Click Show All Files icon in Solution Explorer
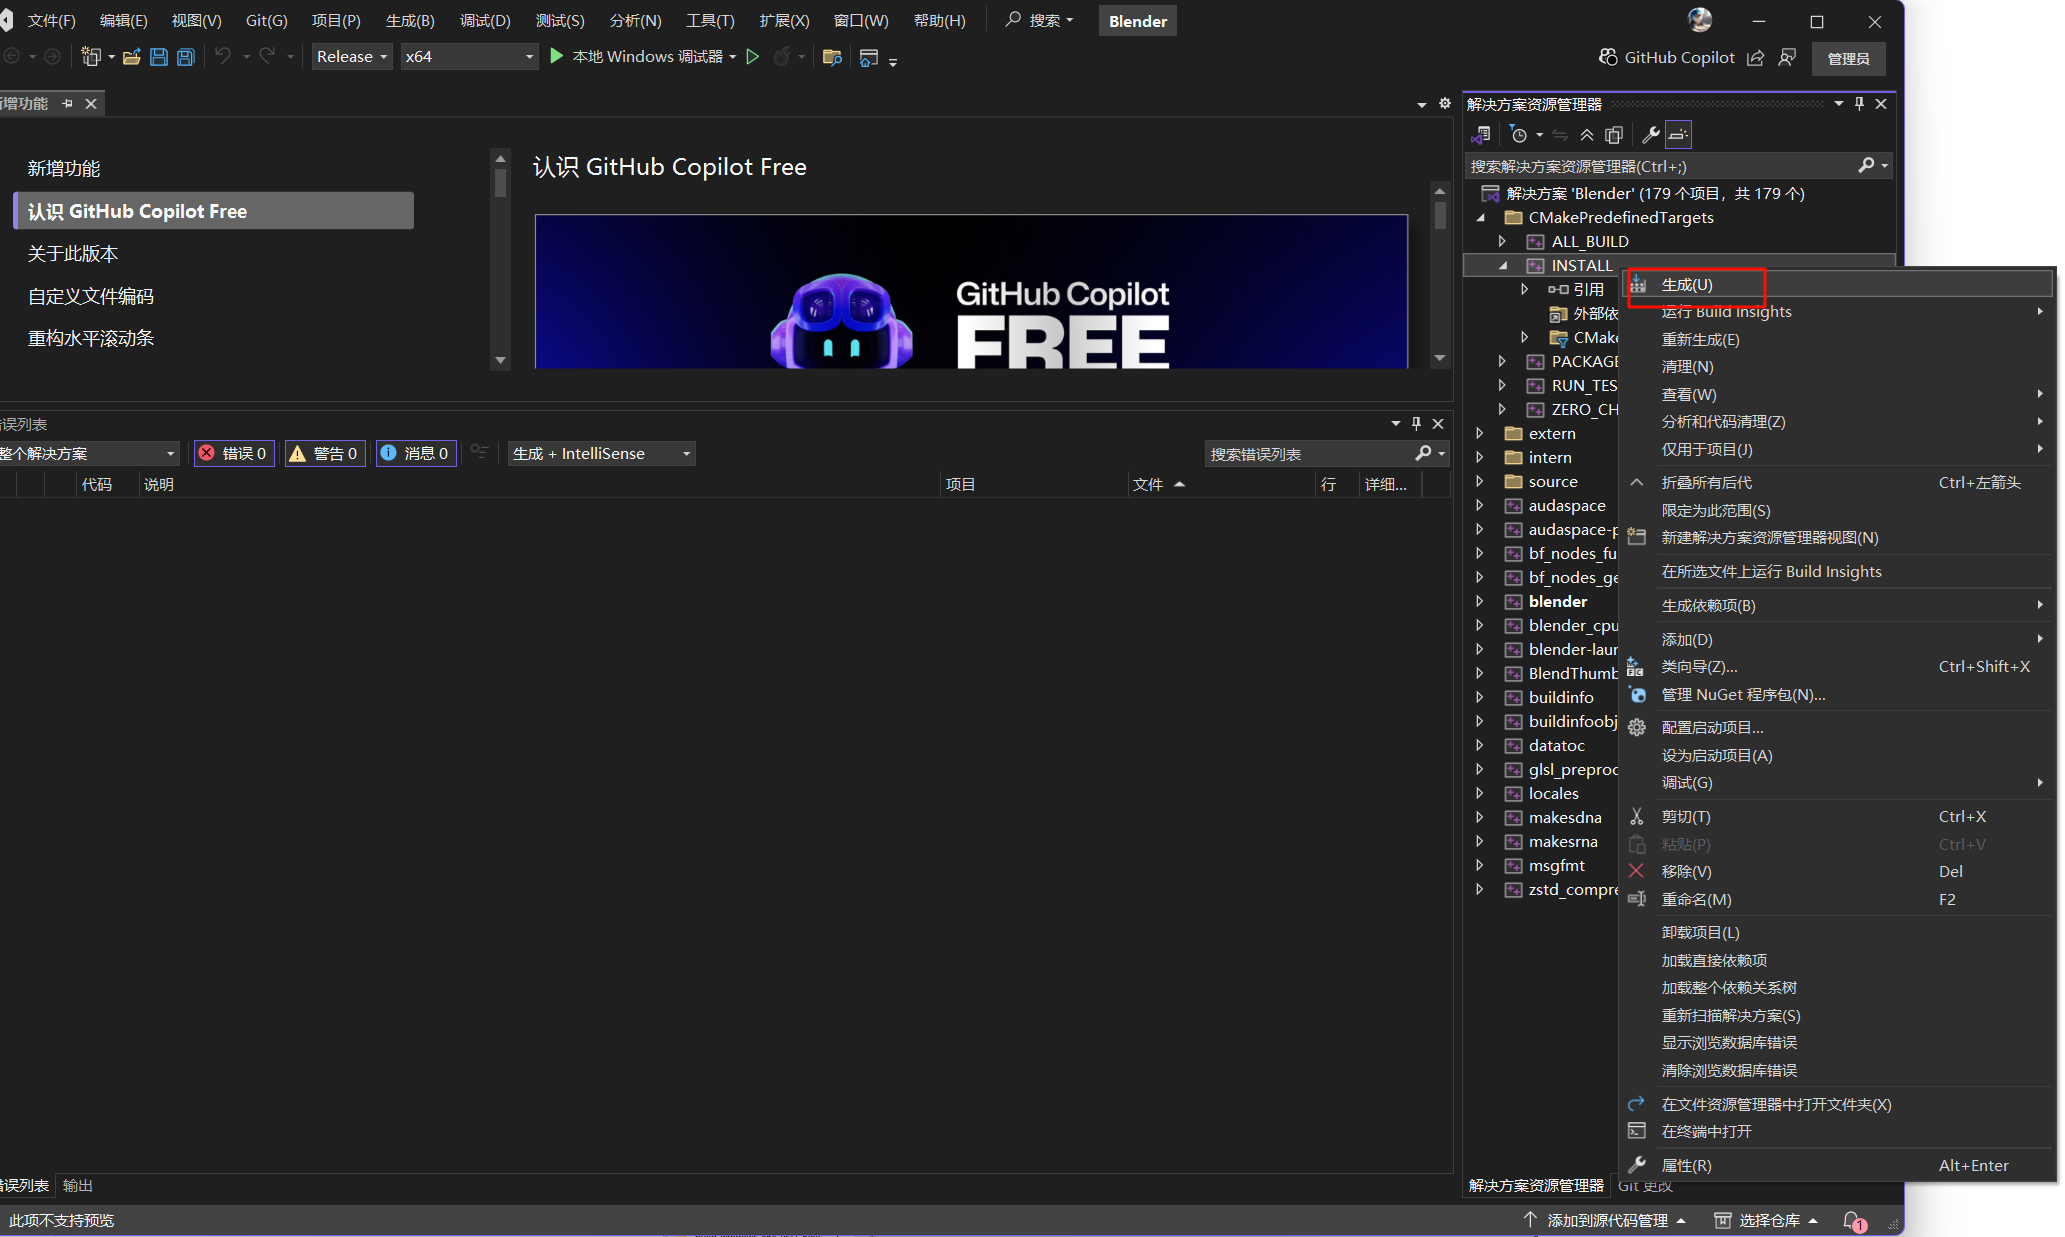 [x=1614, y=135]
